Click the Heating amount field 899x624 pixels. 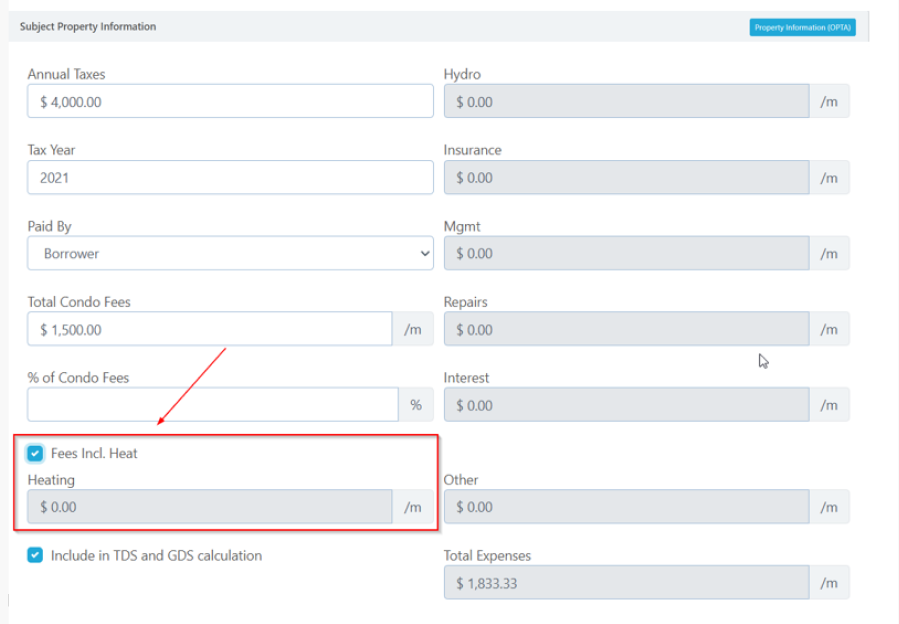(x=209, y=507)
